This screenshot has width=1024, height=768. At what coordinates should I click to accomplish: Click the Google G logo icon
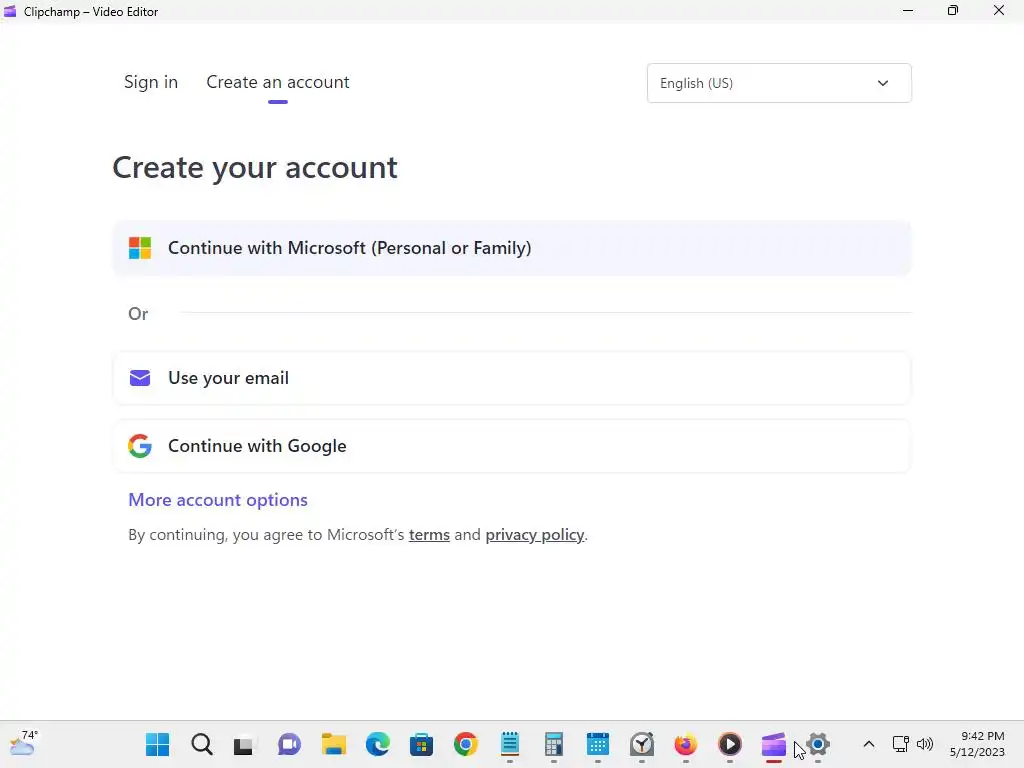(x=140, y=446)
